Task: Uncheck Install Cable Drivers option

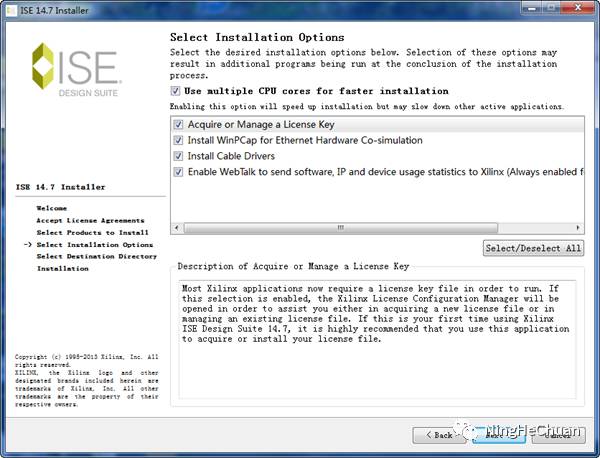Action: point(178,156)
